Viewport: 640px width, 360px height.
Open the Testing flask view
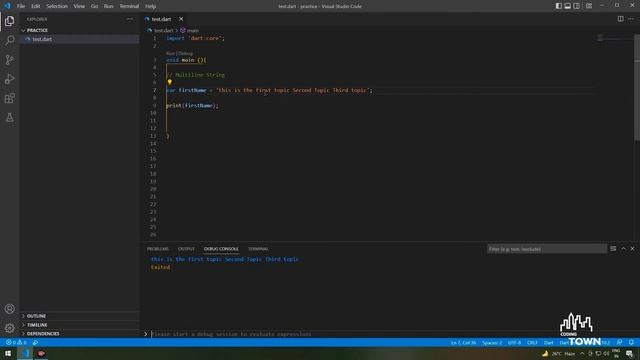coord(9,118)
